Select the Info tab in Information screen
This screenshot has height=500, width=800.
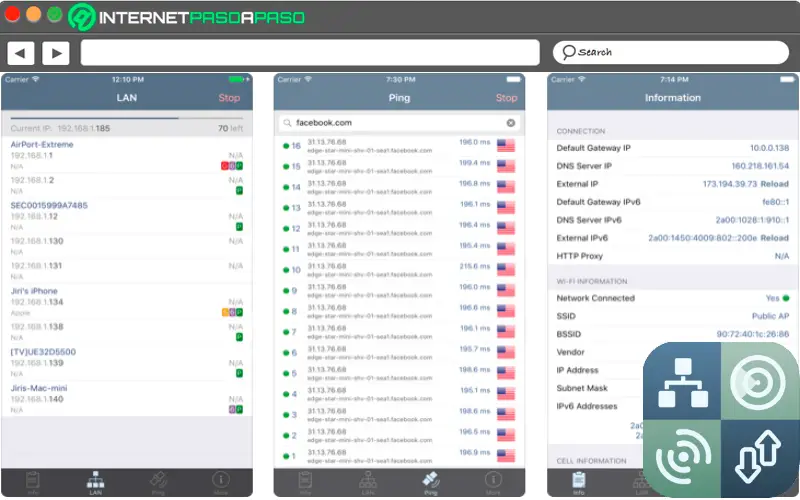[x=579, y=483]
